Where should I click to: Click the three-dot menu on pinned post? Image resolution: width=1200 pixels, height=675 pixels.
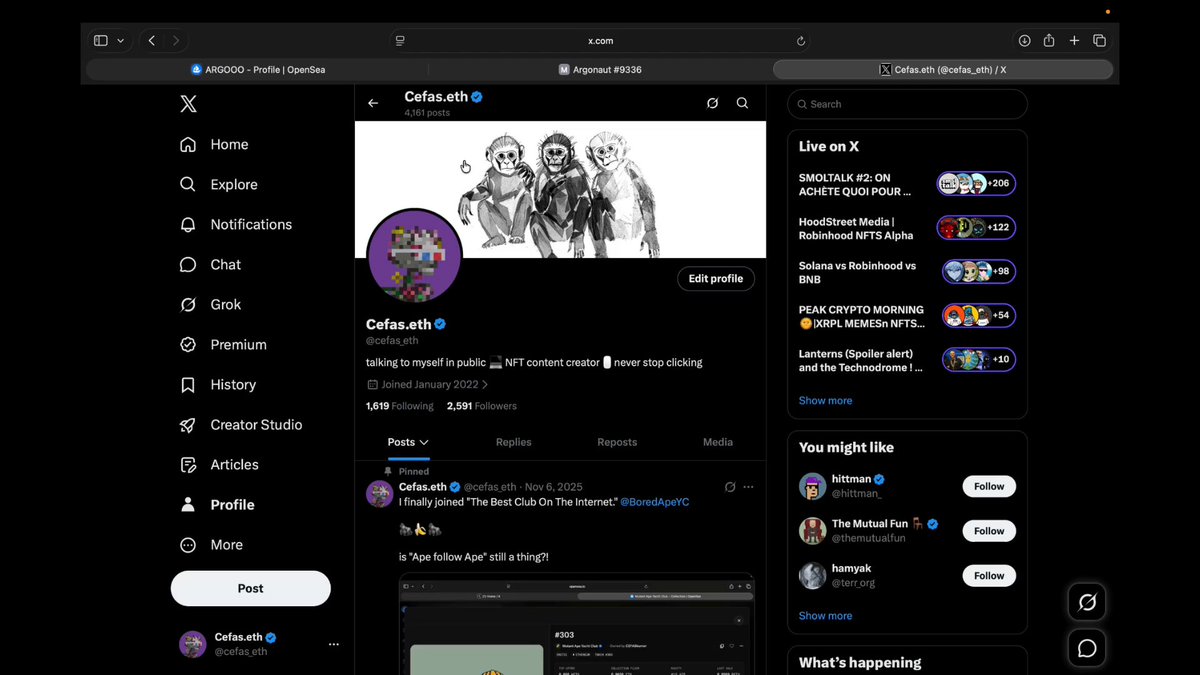[748, 487]
